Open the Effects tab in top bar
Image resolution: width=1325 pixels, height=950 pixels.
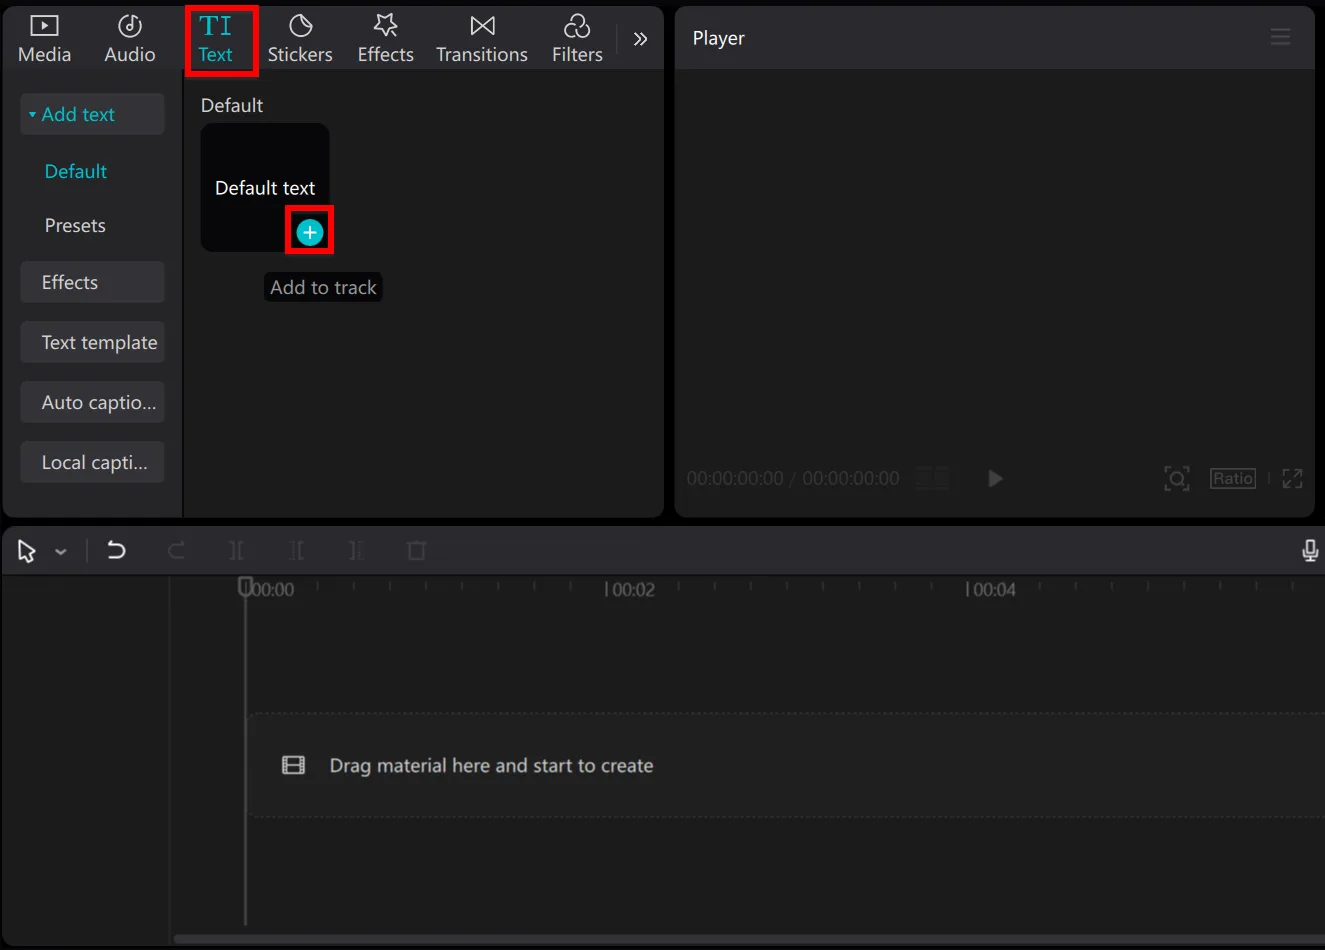(x=385, y=39)
